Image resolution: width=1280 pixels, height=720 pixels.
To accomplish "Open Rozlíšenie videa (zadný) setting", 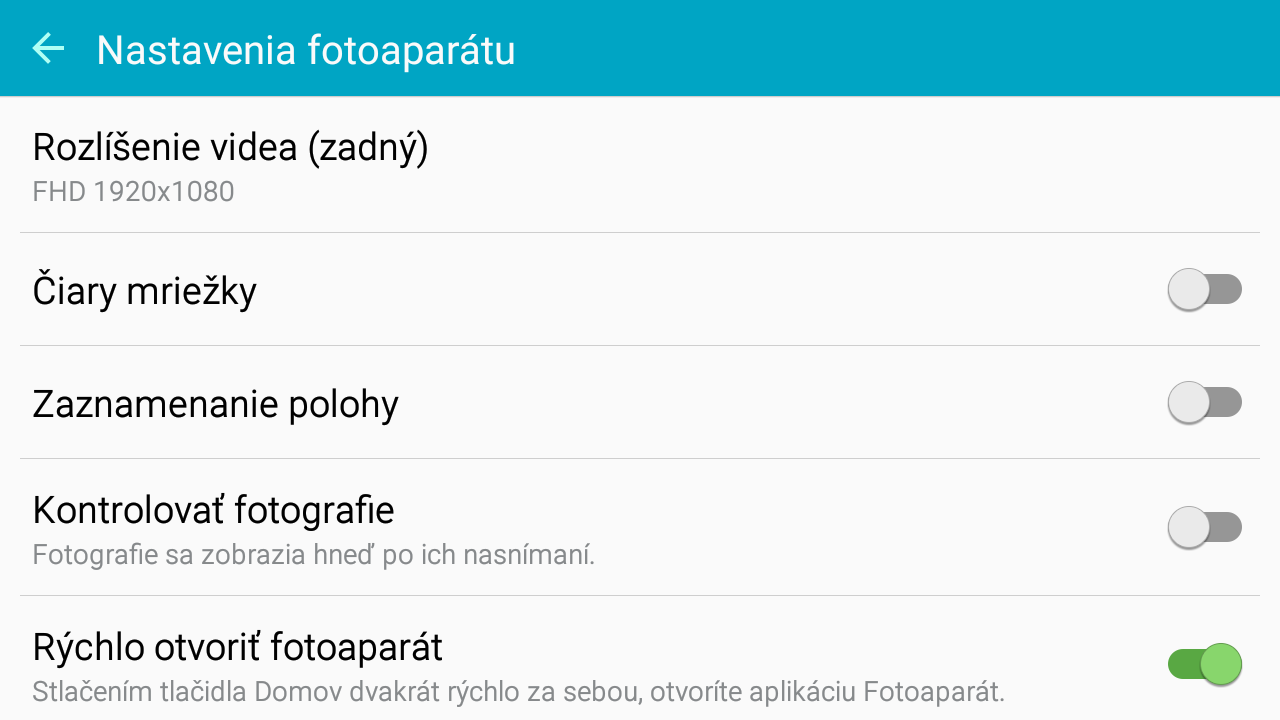I will pos(640,165).
